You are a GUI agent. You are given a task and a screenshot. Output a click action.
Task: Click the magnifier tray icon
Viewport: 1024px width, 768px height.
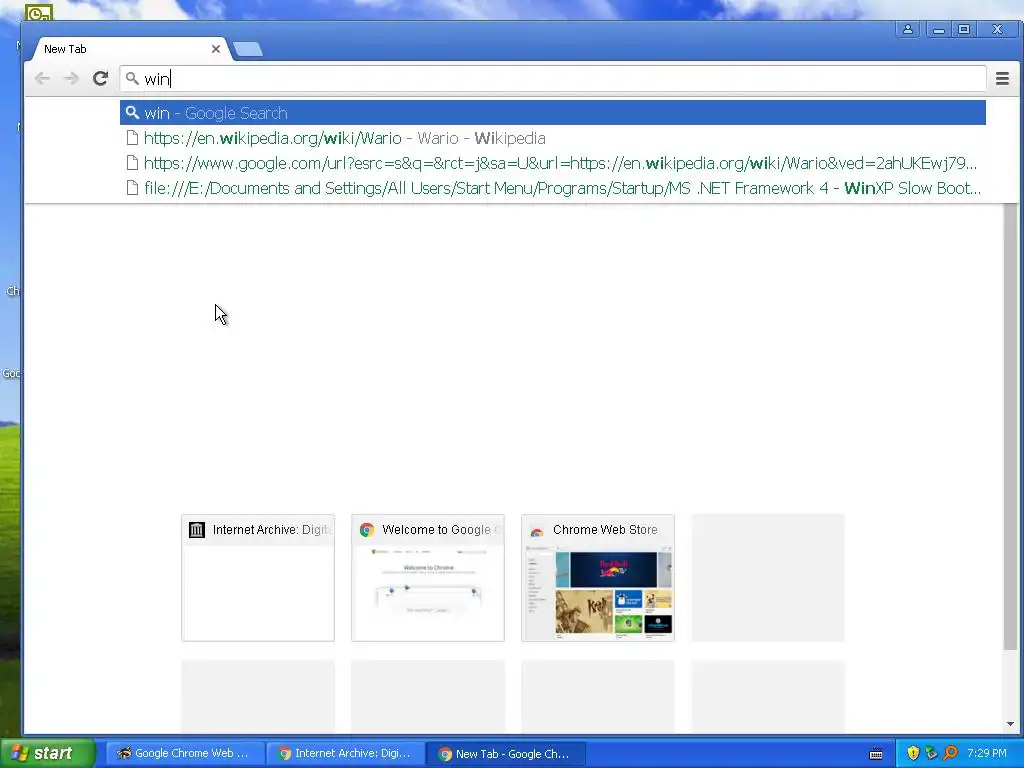(950, 753)
